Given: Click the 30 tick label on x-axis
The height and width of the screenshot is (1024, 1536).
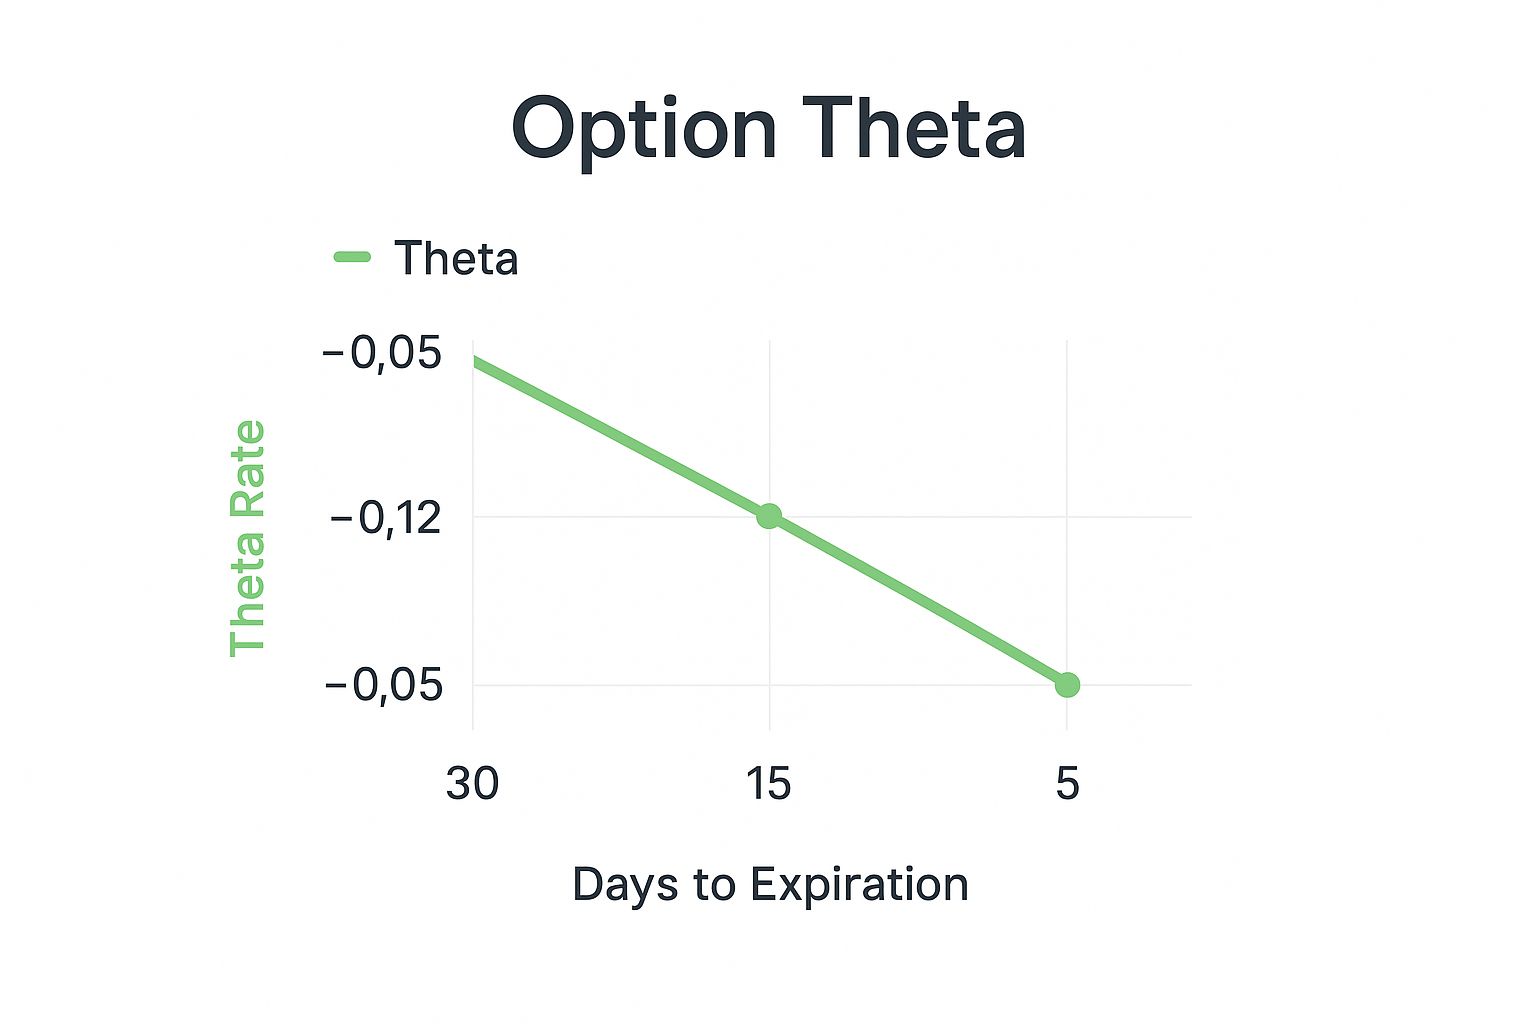Looking at the screenshot, I should 472,783.
